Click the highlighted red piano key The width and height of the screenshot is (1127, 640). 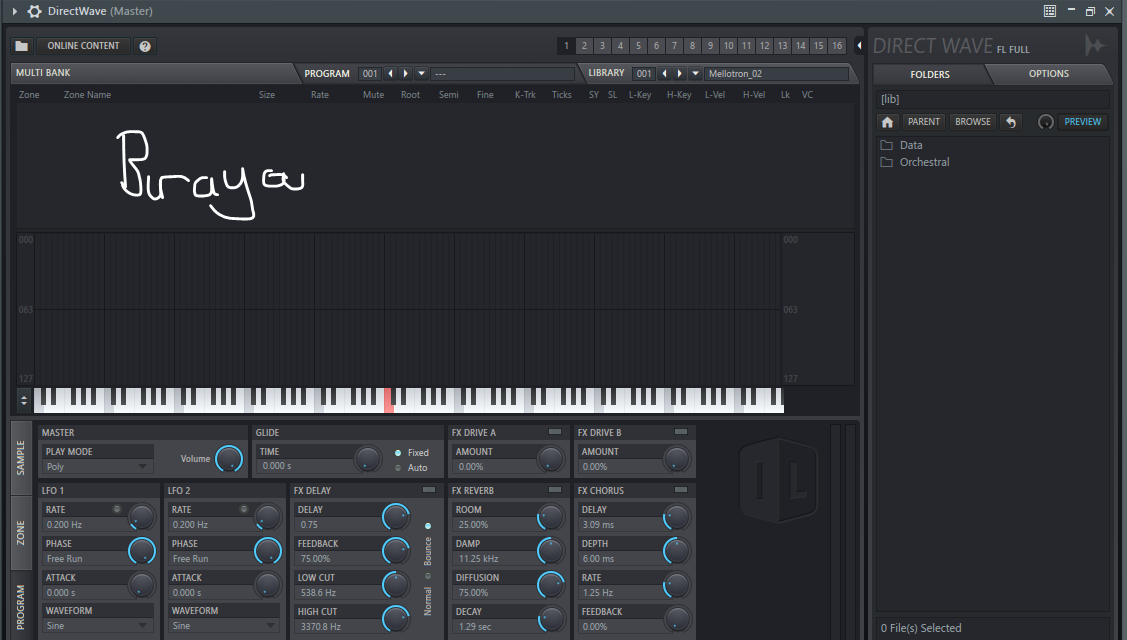point(388,401)
